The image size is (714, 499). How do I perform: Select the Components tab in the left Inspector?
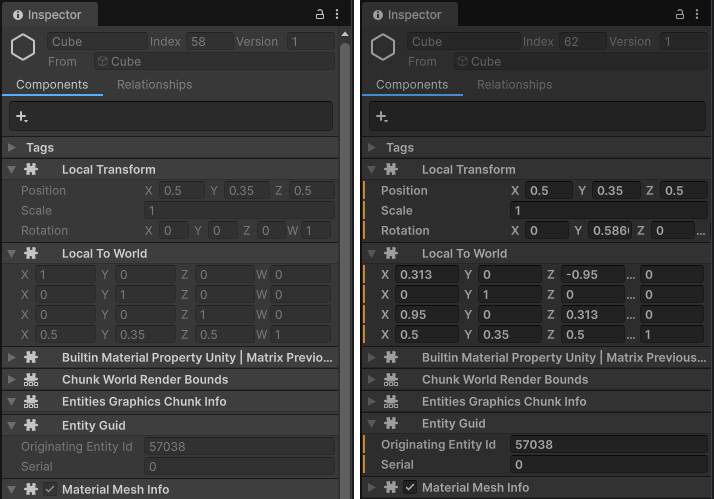point(52,85)
